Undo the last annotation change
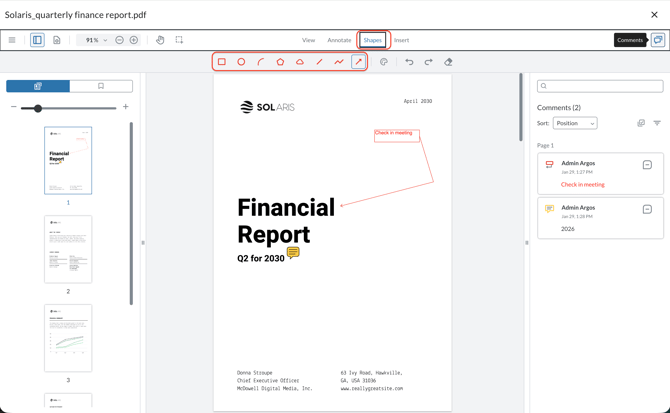The image size is (670, 413). pyautogui.click(x=409, y=62)
